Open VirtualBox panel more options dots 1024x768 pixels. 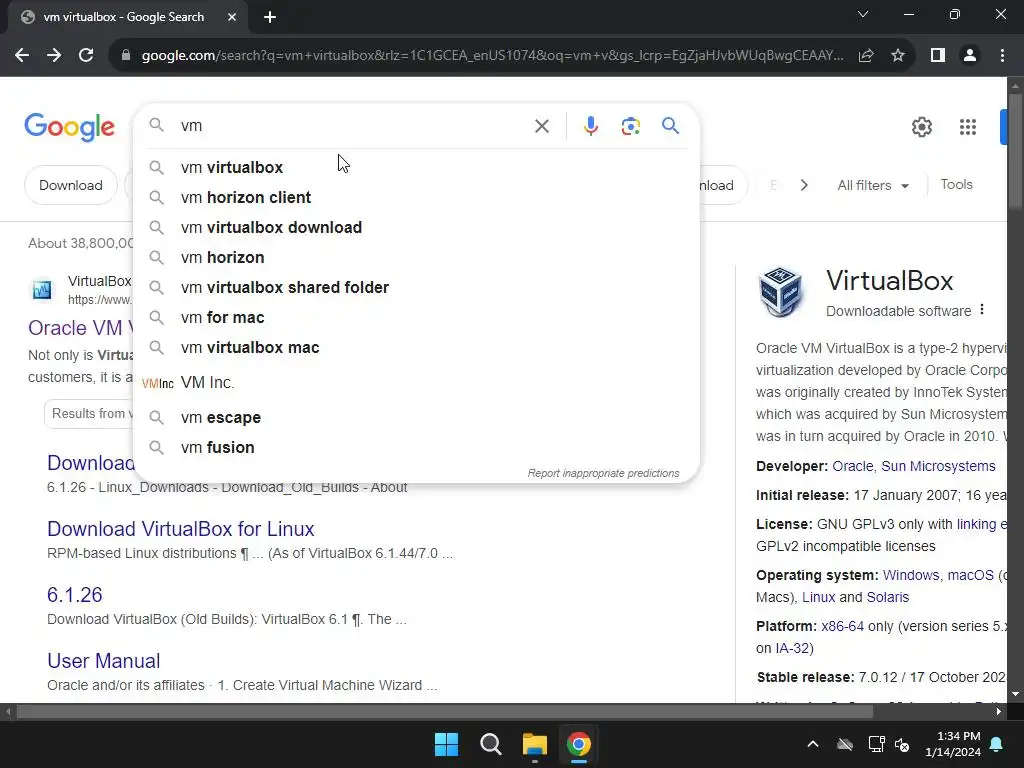coord(982,310)
